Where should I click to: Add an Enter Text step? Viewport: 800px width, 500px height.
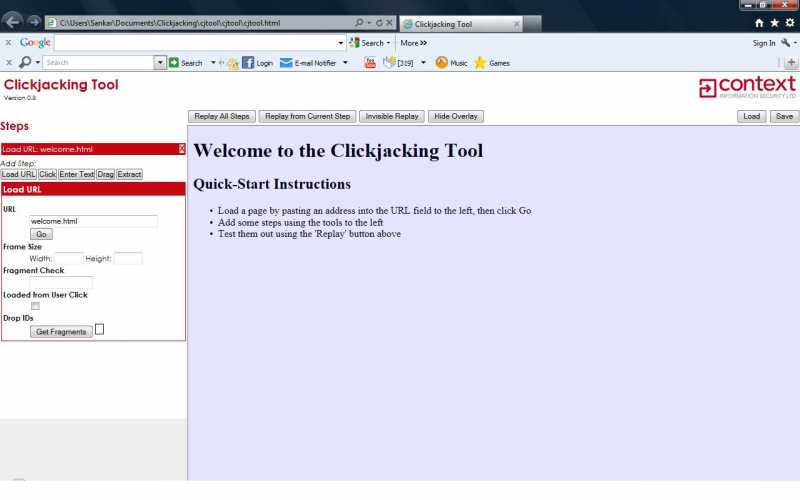(x=77, y=174)
